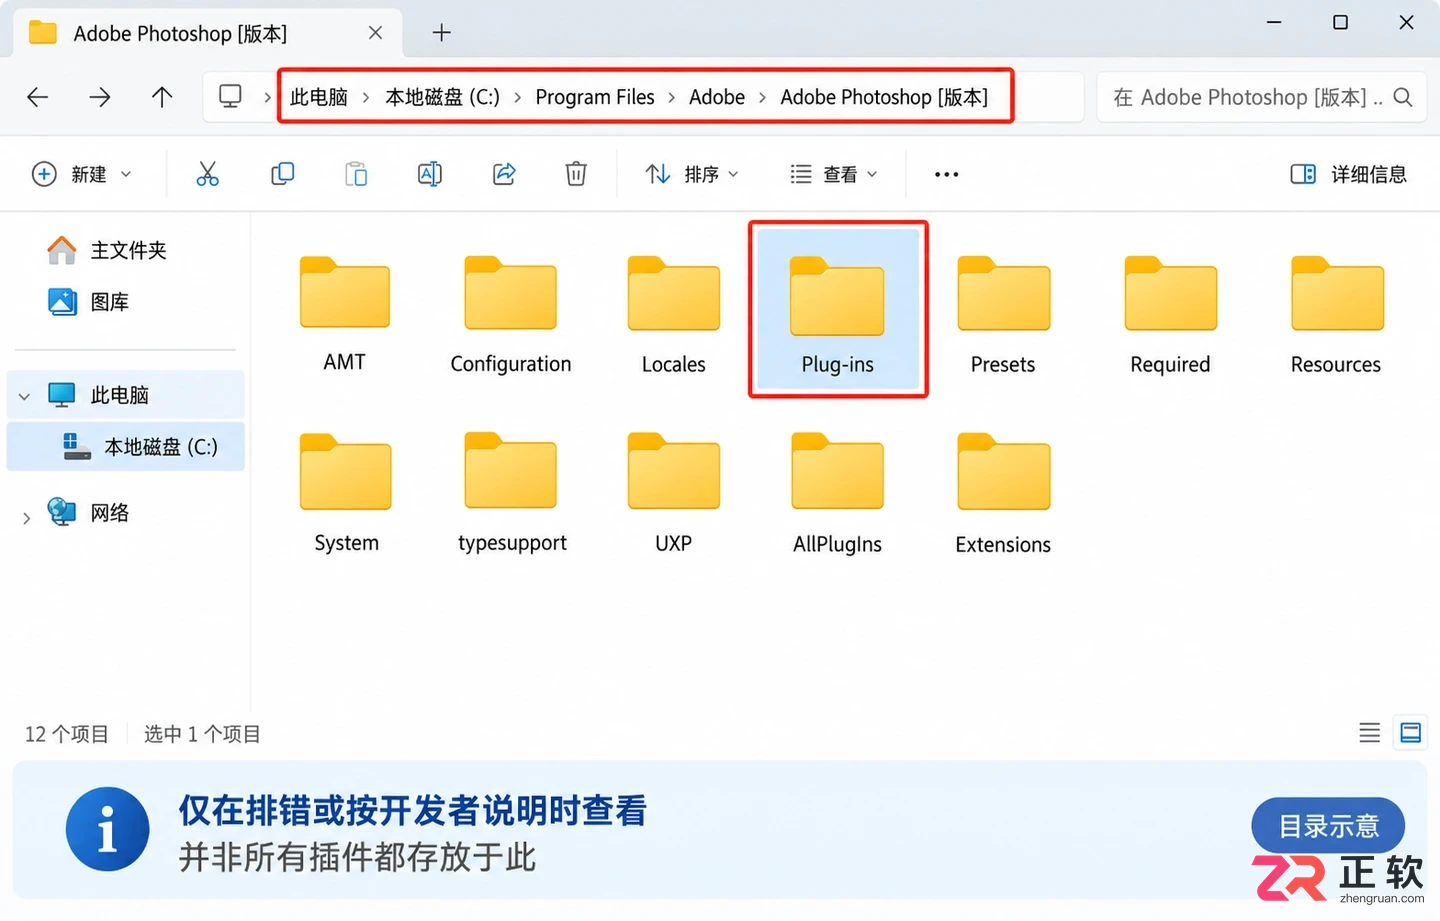Image resolution: width=1440 pixels, height=921 pixels.
Task: Open the 排序 sort dropdown
Action: pyautogui.click(x=691, y=174)
